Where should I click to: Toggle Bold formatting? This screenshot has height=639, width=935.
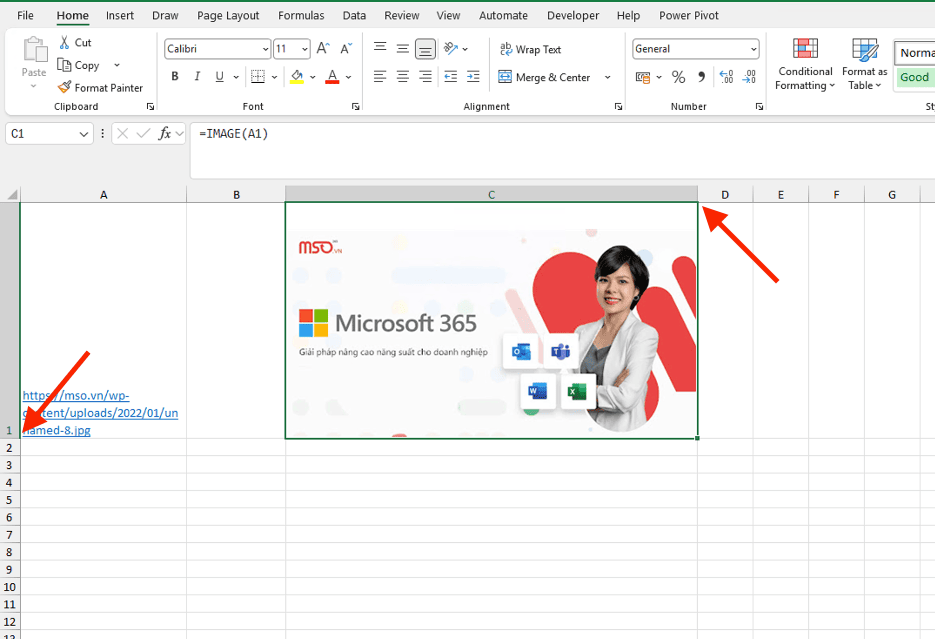(175, 76)
